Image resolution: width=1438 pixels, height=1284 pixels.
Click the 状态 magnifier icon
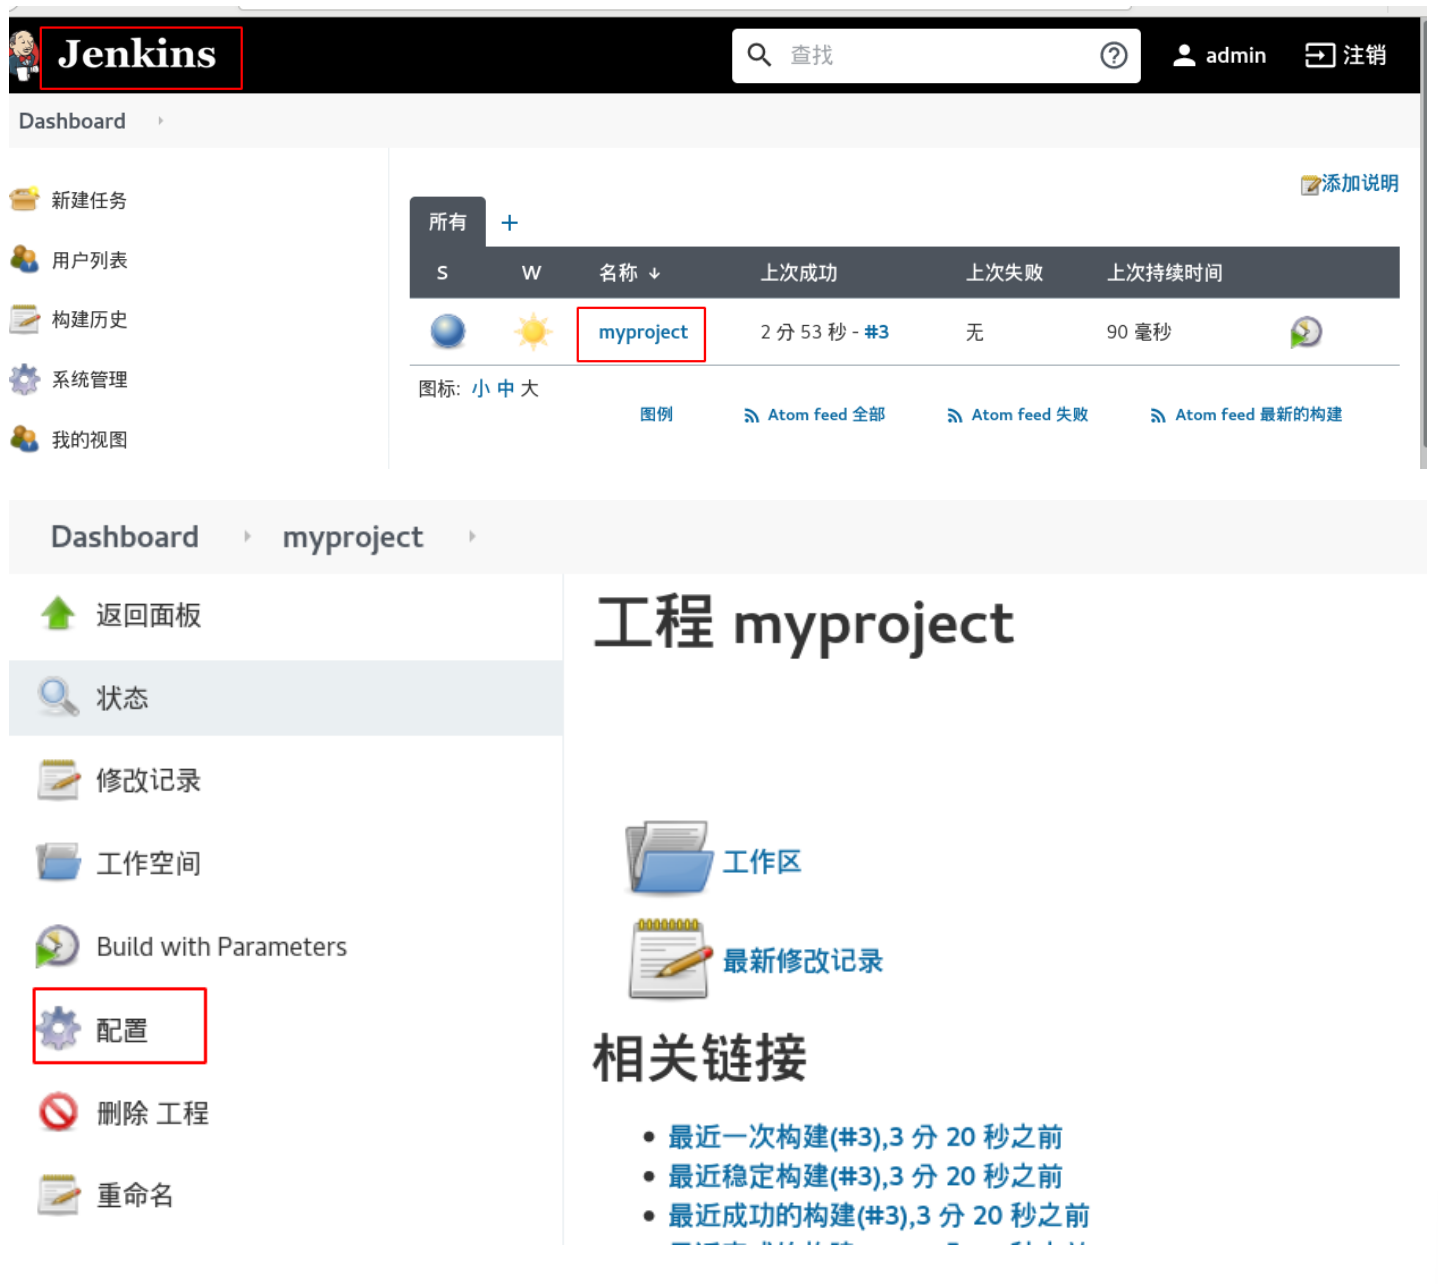pos(58,696)
